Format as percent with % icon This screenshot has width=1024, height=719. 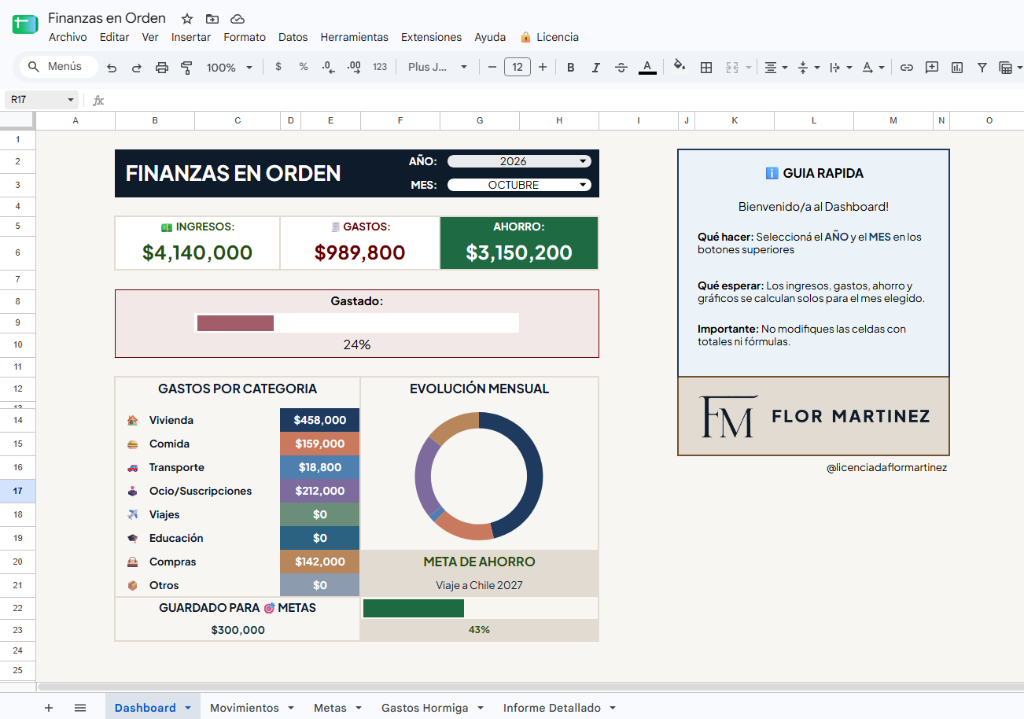click(x=303, y=67)
